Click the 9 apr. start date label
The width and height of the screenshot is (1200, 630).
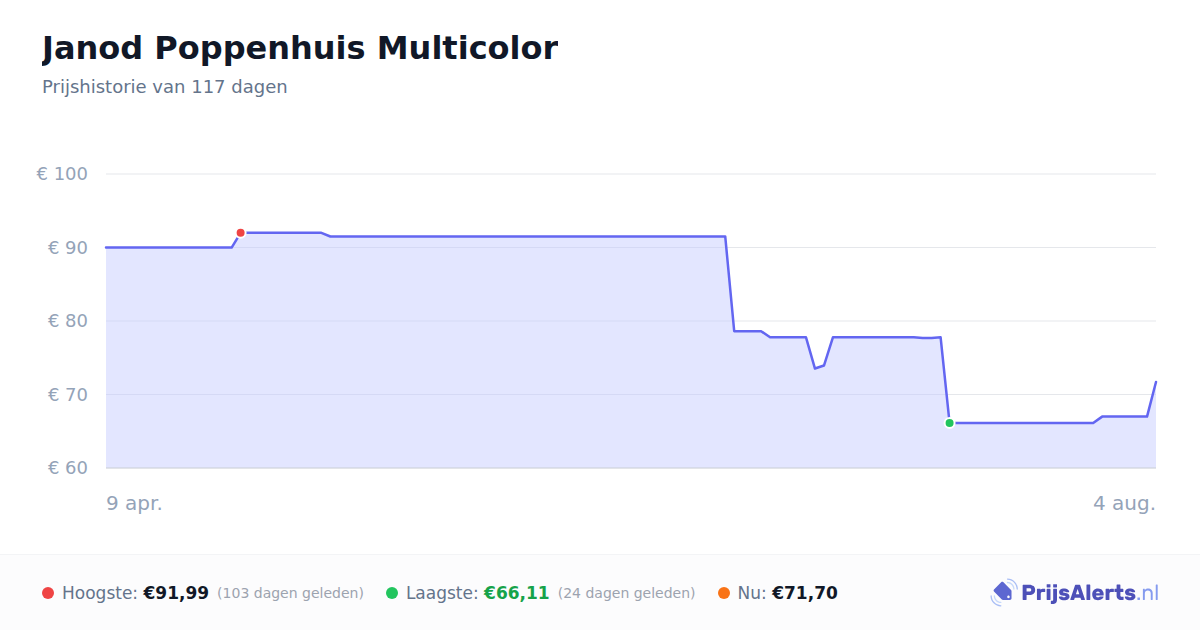[x=135, y=503]
